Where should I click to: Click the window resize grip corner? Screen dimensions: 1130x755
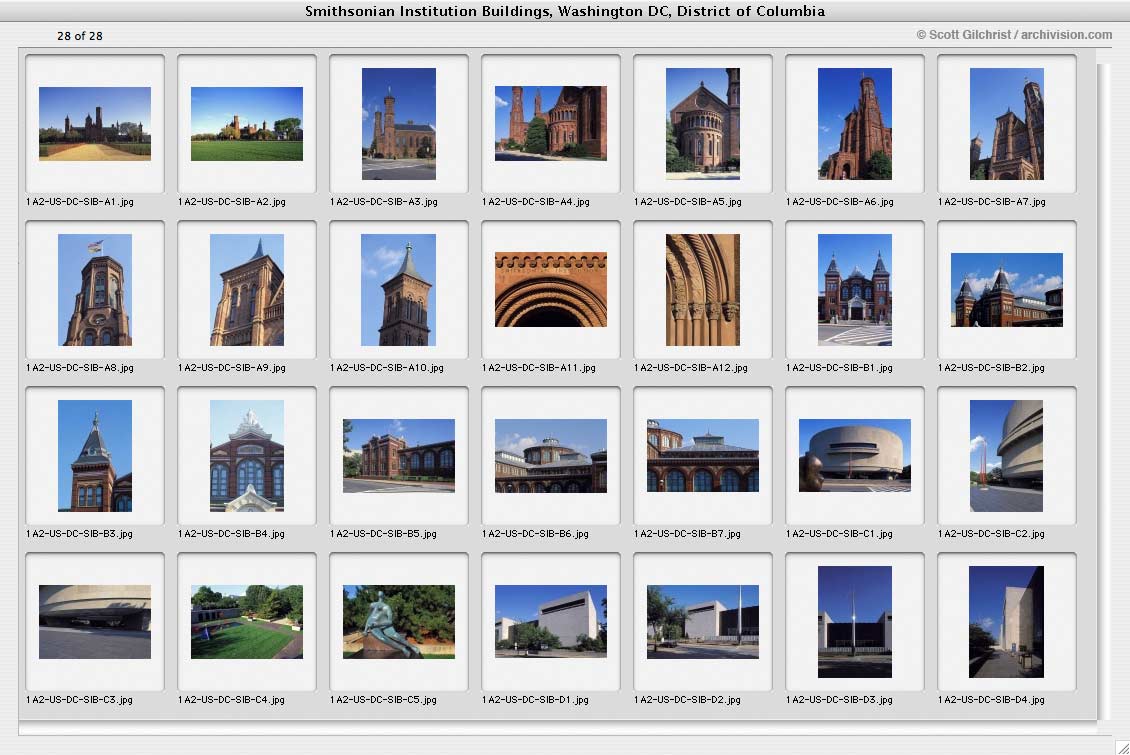(1122, 747)
